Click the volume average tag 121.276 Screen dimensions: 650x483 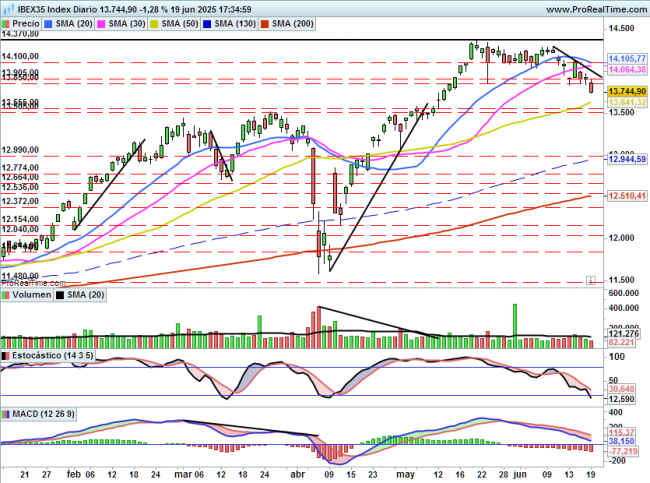pyautogui.click(x=624, y=333)
